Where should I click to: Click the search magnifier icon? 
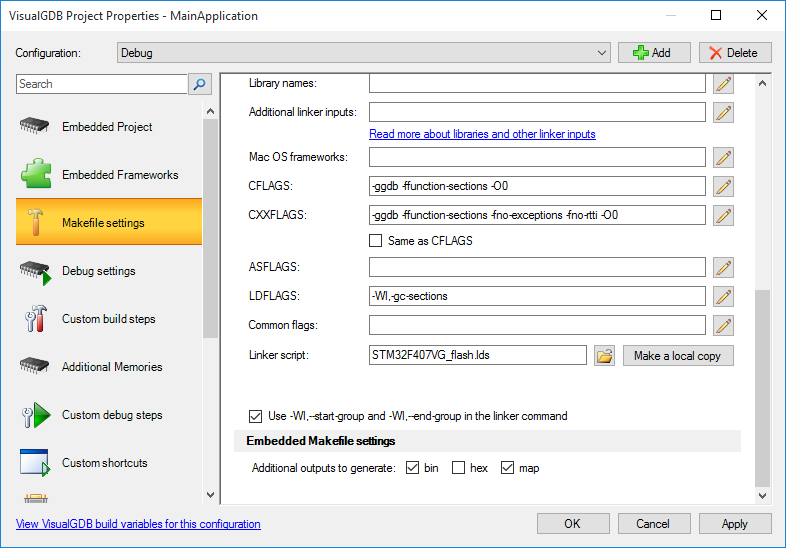200,84
